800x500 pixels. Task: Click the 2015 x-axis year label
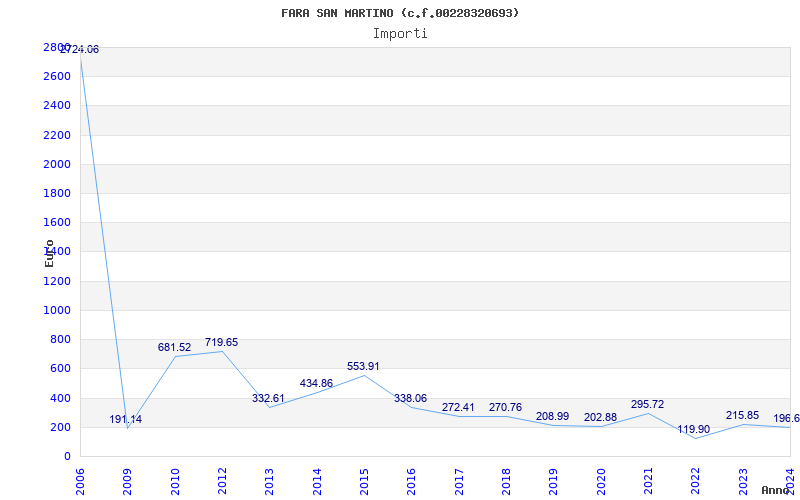(x=364, y=481)
